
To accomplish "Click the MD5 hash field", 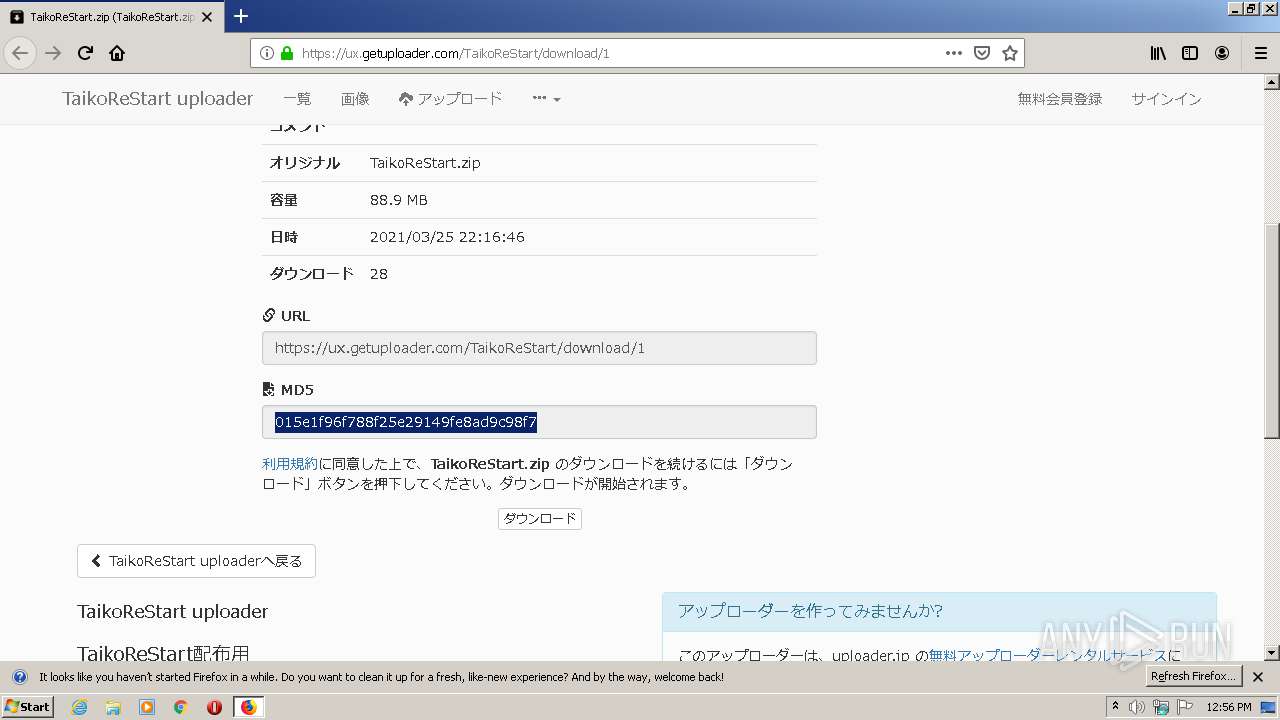I will (x=539, y=422).
